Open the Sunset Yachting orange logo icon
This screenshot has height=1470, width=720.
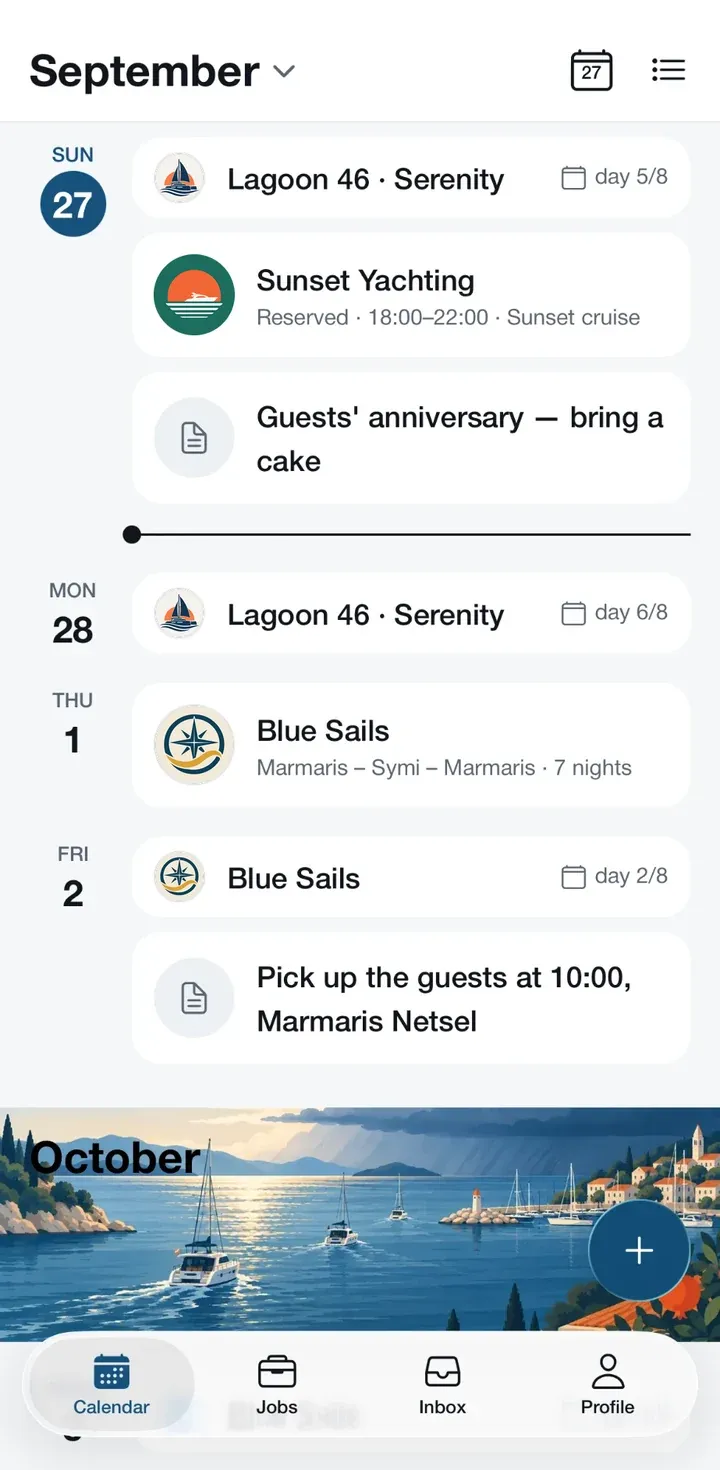coord(194,295)
